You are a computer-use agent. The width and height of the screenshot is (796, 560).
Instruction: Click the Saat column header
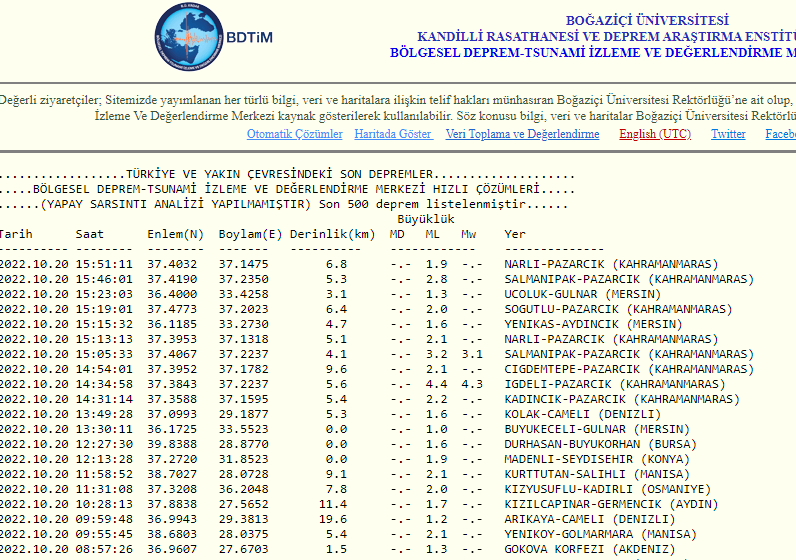[90, 234]
